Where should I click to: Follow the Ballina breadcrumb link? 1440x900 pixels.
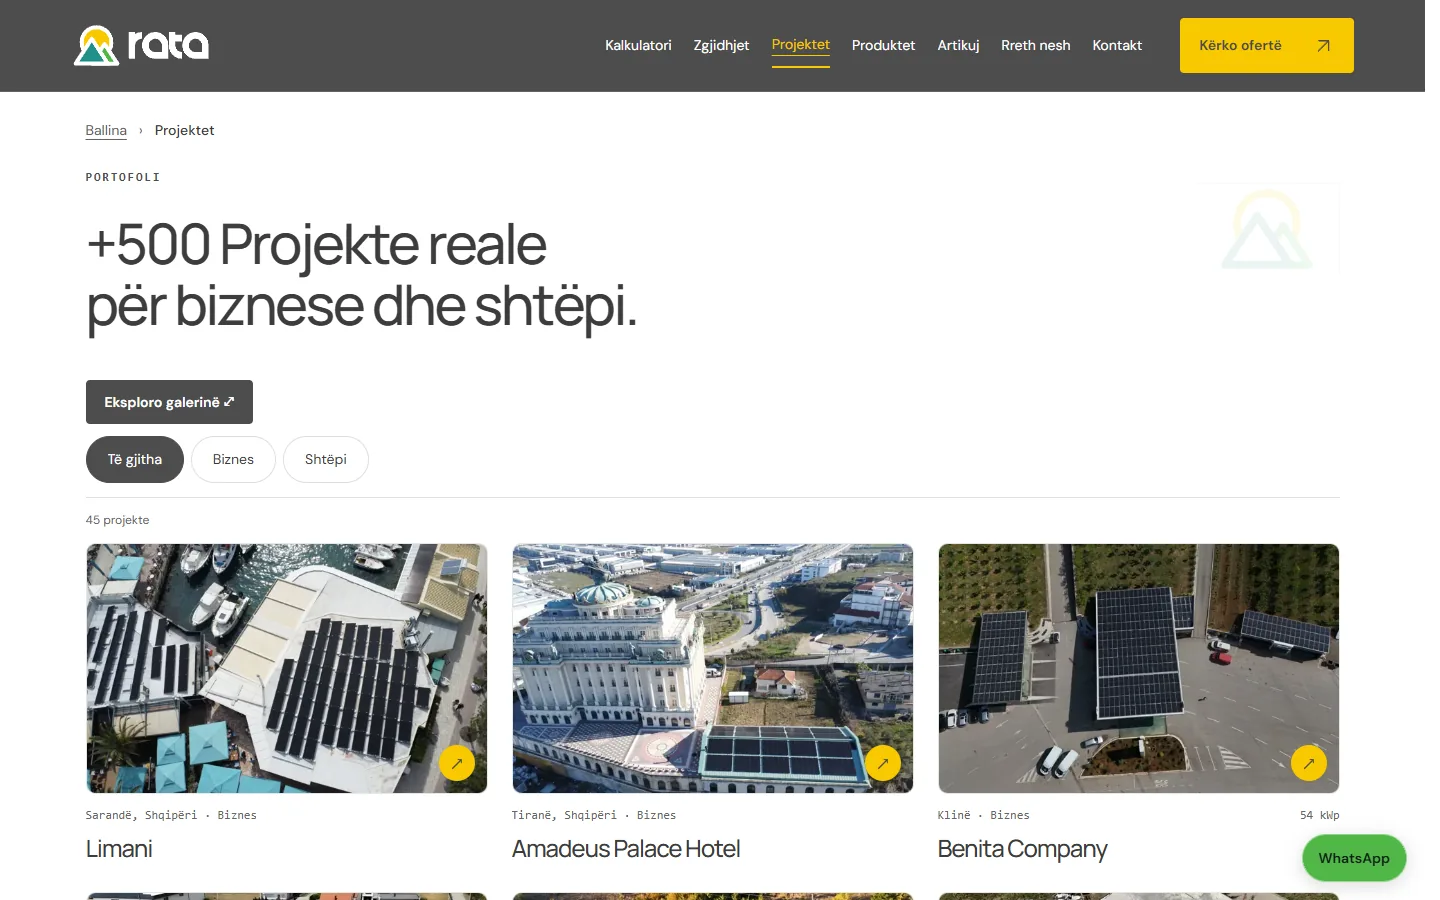(x=106, y=131)
